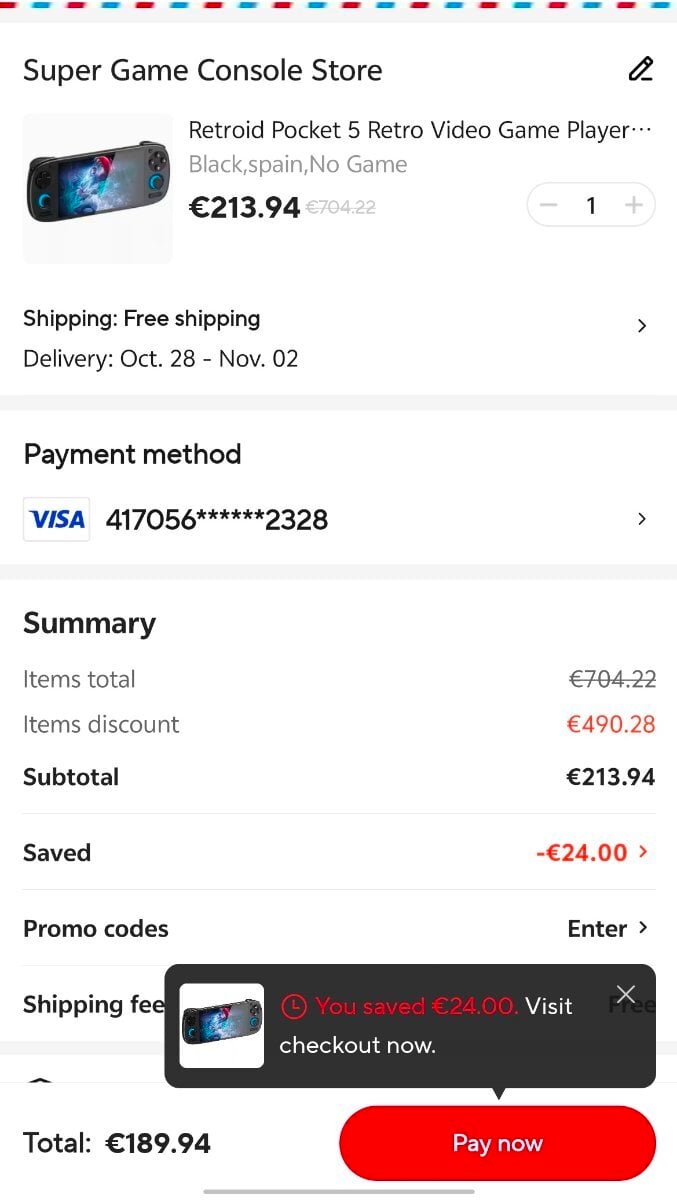677x1200 pixels.
Task: Tap the Visa card number 417056******2328
Action: (217, 520)
